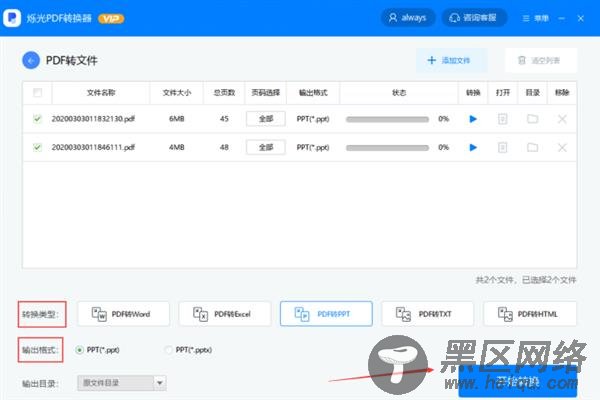Start conversion play icon for 20200303011846111.pdf
Viewport: 600px width, 400px height.
tap(473, 147)
